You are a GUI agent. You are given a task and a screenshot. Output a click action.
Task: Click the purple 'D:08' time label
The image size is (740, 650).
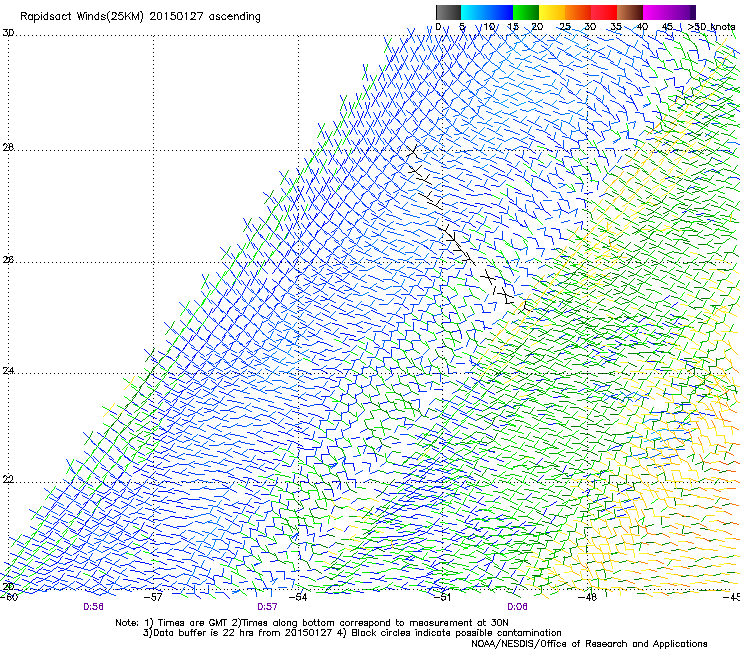coord(517,607)
